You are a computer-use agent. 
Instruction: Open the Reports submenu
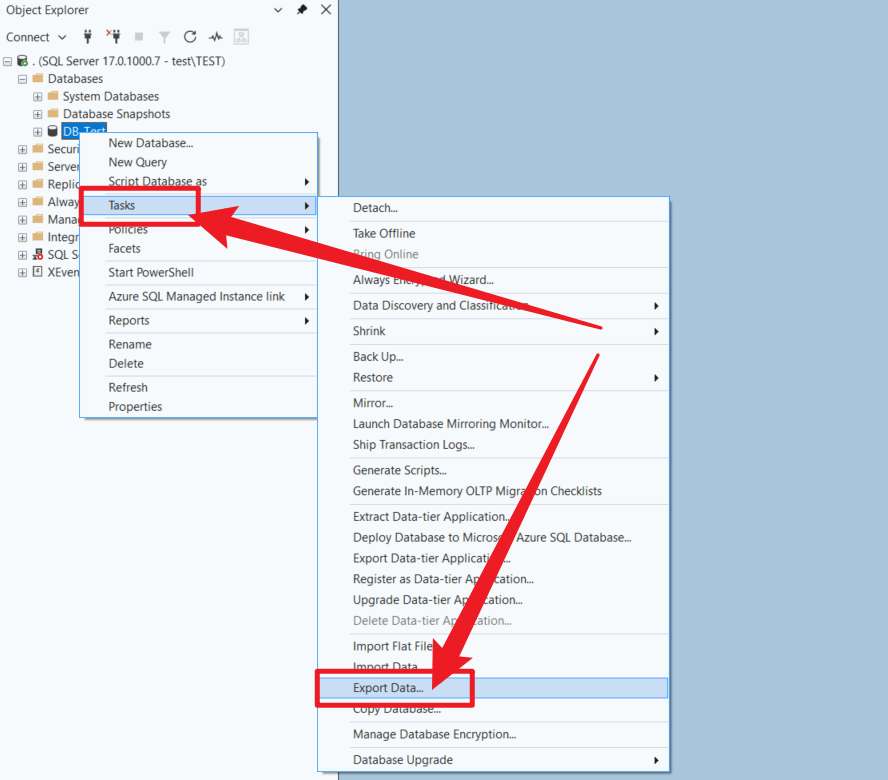(198, 321)
